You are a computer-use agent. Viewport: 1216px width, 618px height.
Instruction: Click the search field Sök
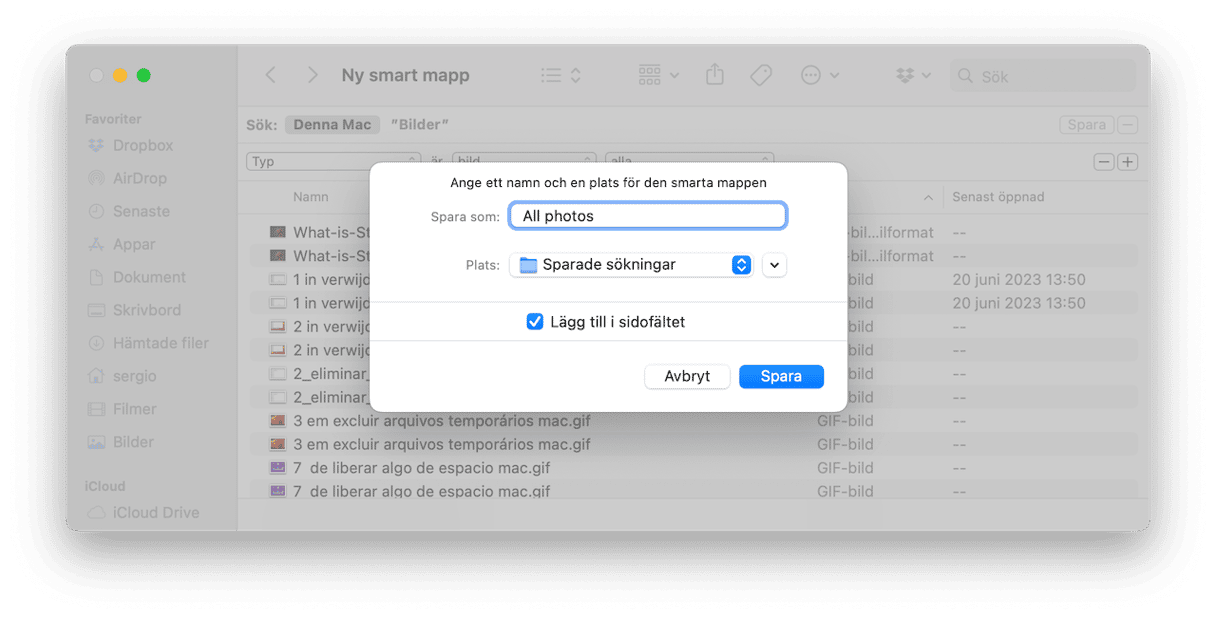(x=1043, y=76)
